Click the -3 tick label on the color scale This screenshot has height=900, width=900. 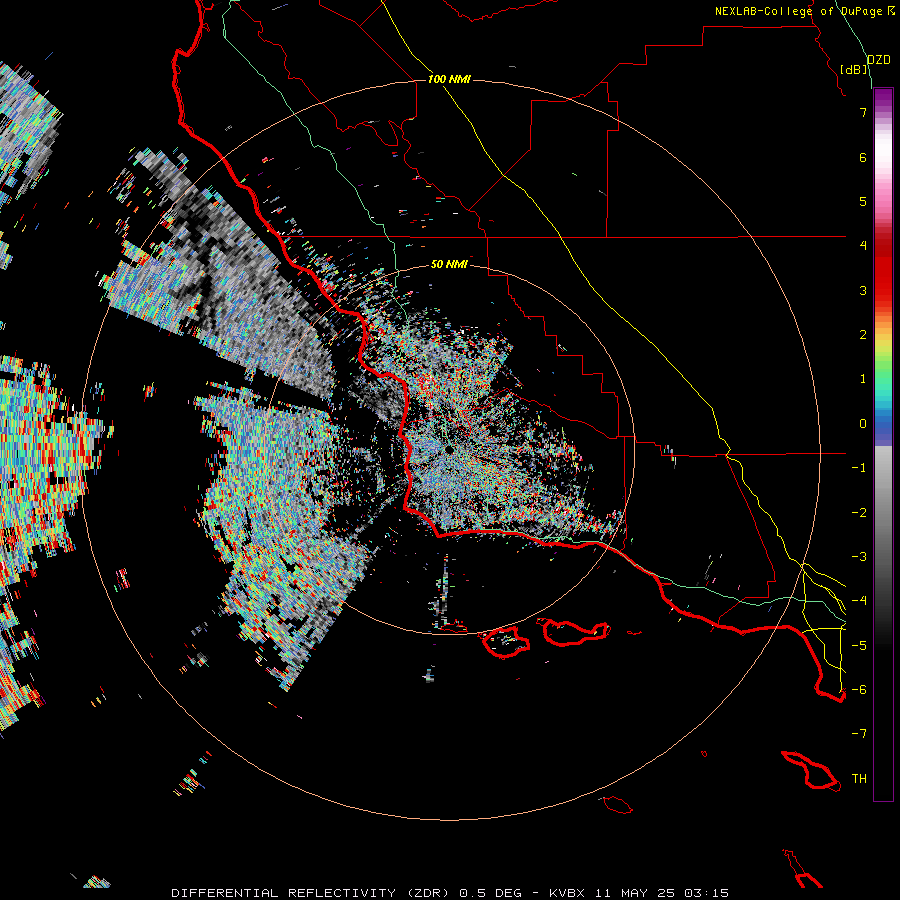859,557
